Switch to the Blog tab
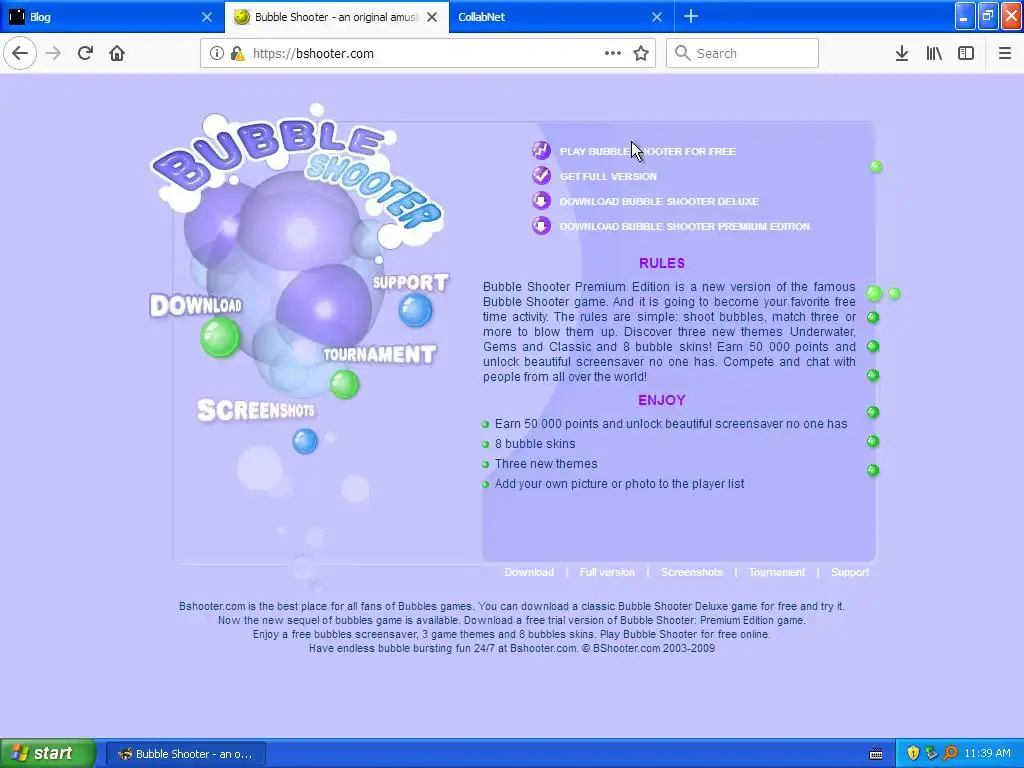 (x=111, y=17)
